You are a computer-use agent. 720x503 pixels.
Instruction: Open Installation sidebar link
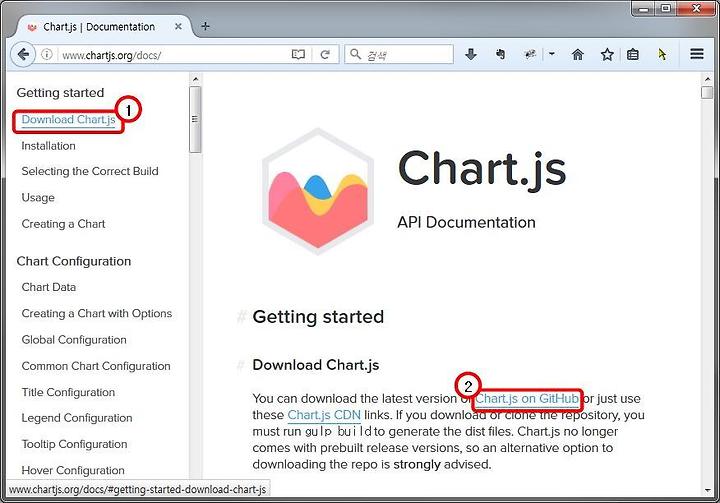[48, 146]
